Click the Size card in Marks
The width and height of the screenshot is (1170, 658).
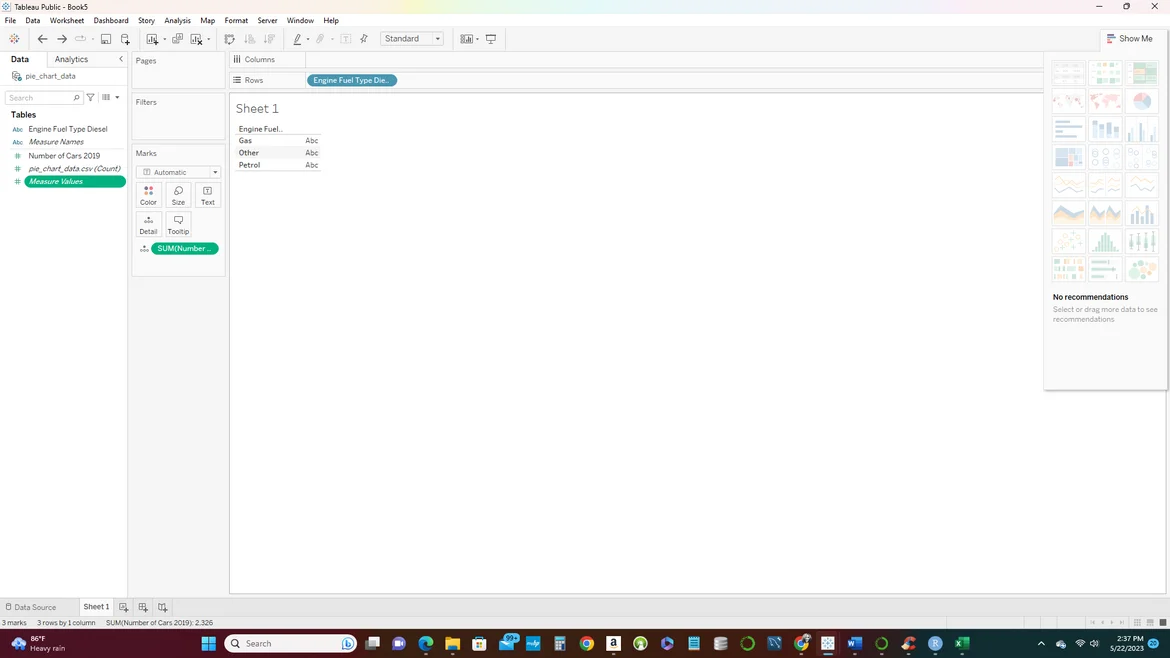click(178, 195)
